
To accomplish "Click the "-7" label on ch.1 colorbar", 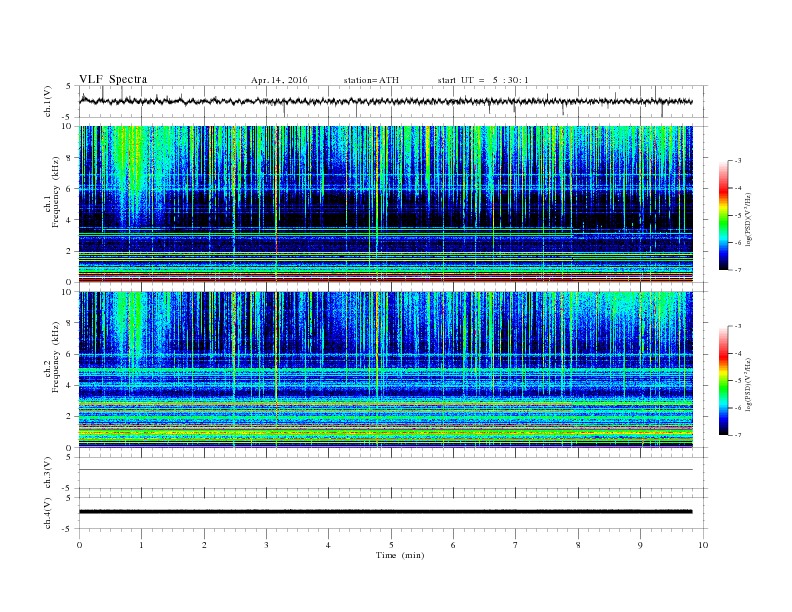I will [738, 270].
